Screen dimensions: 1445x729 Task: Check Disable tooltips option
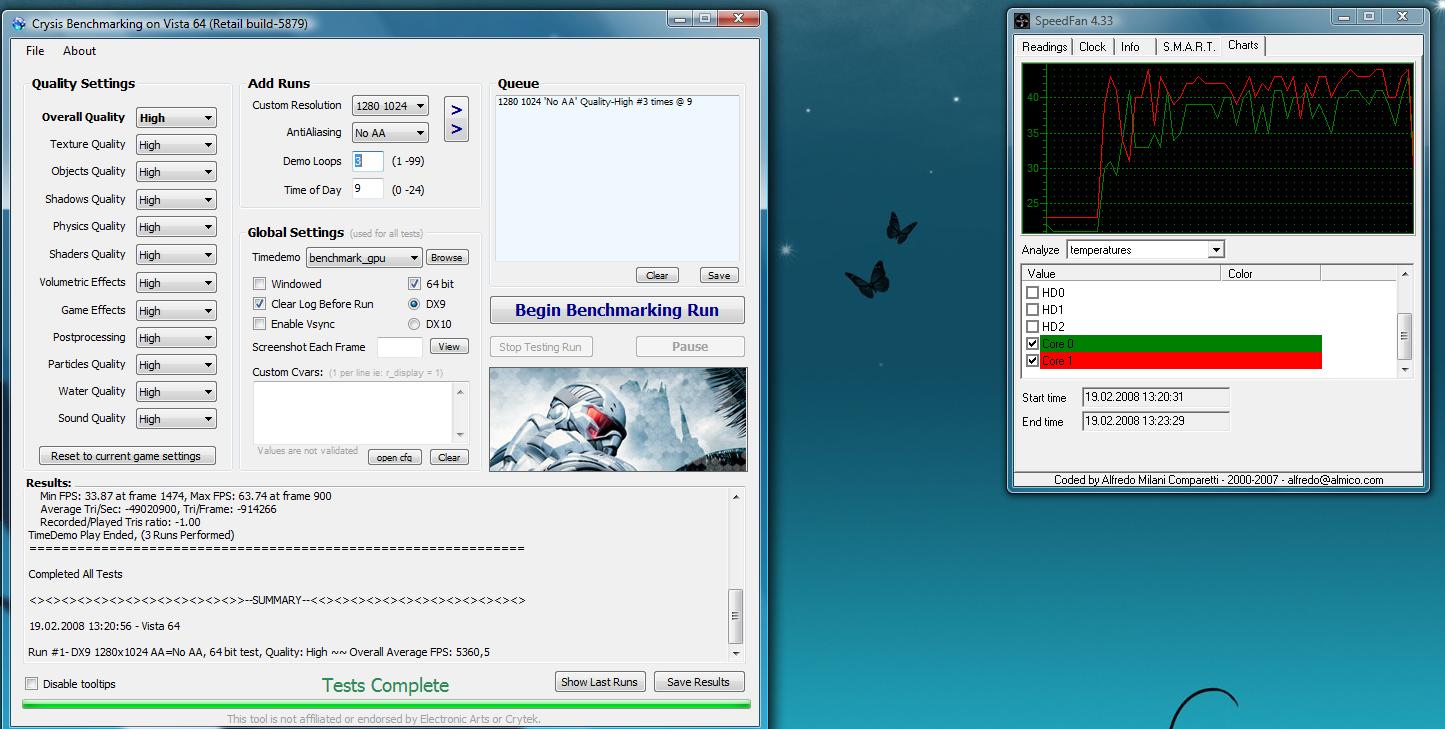[32, 684]
